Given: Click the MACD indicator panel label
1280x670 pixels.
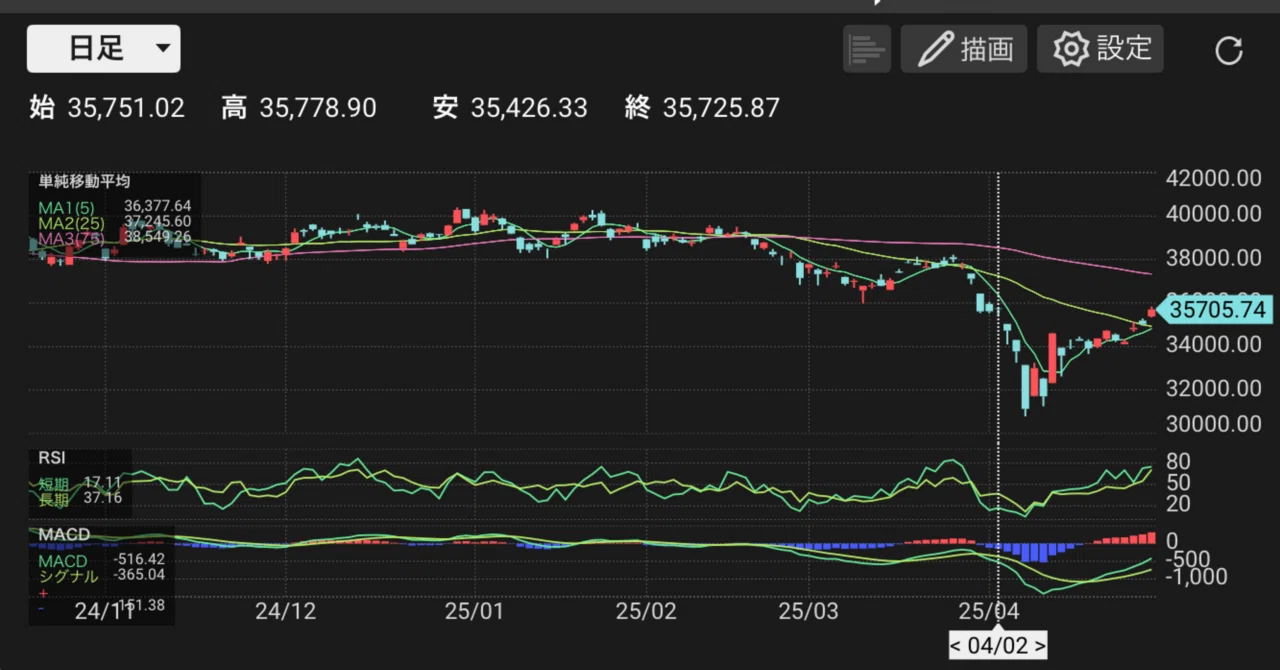Looking at the screenshot, I should [x=64, y=535].
